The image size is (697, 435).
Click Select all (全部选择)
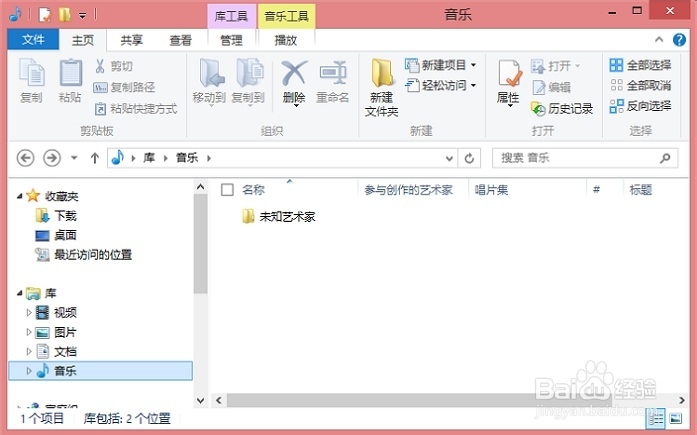point(640,65)
